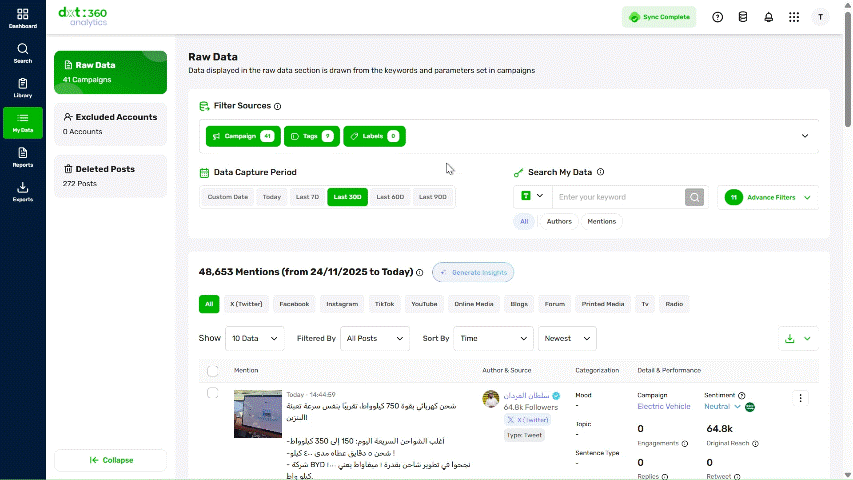Open three-dot menu on first mention
The height and width of the screenshot is (480, 853).
(x=800, y=398)
